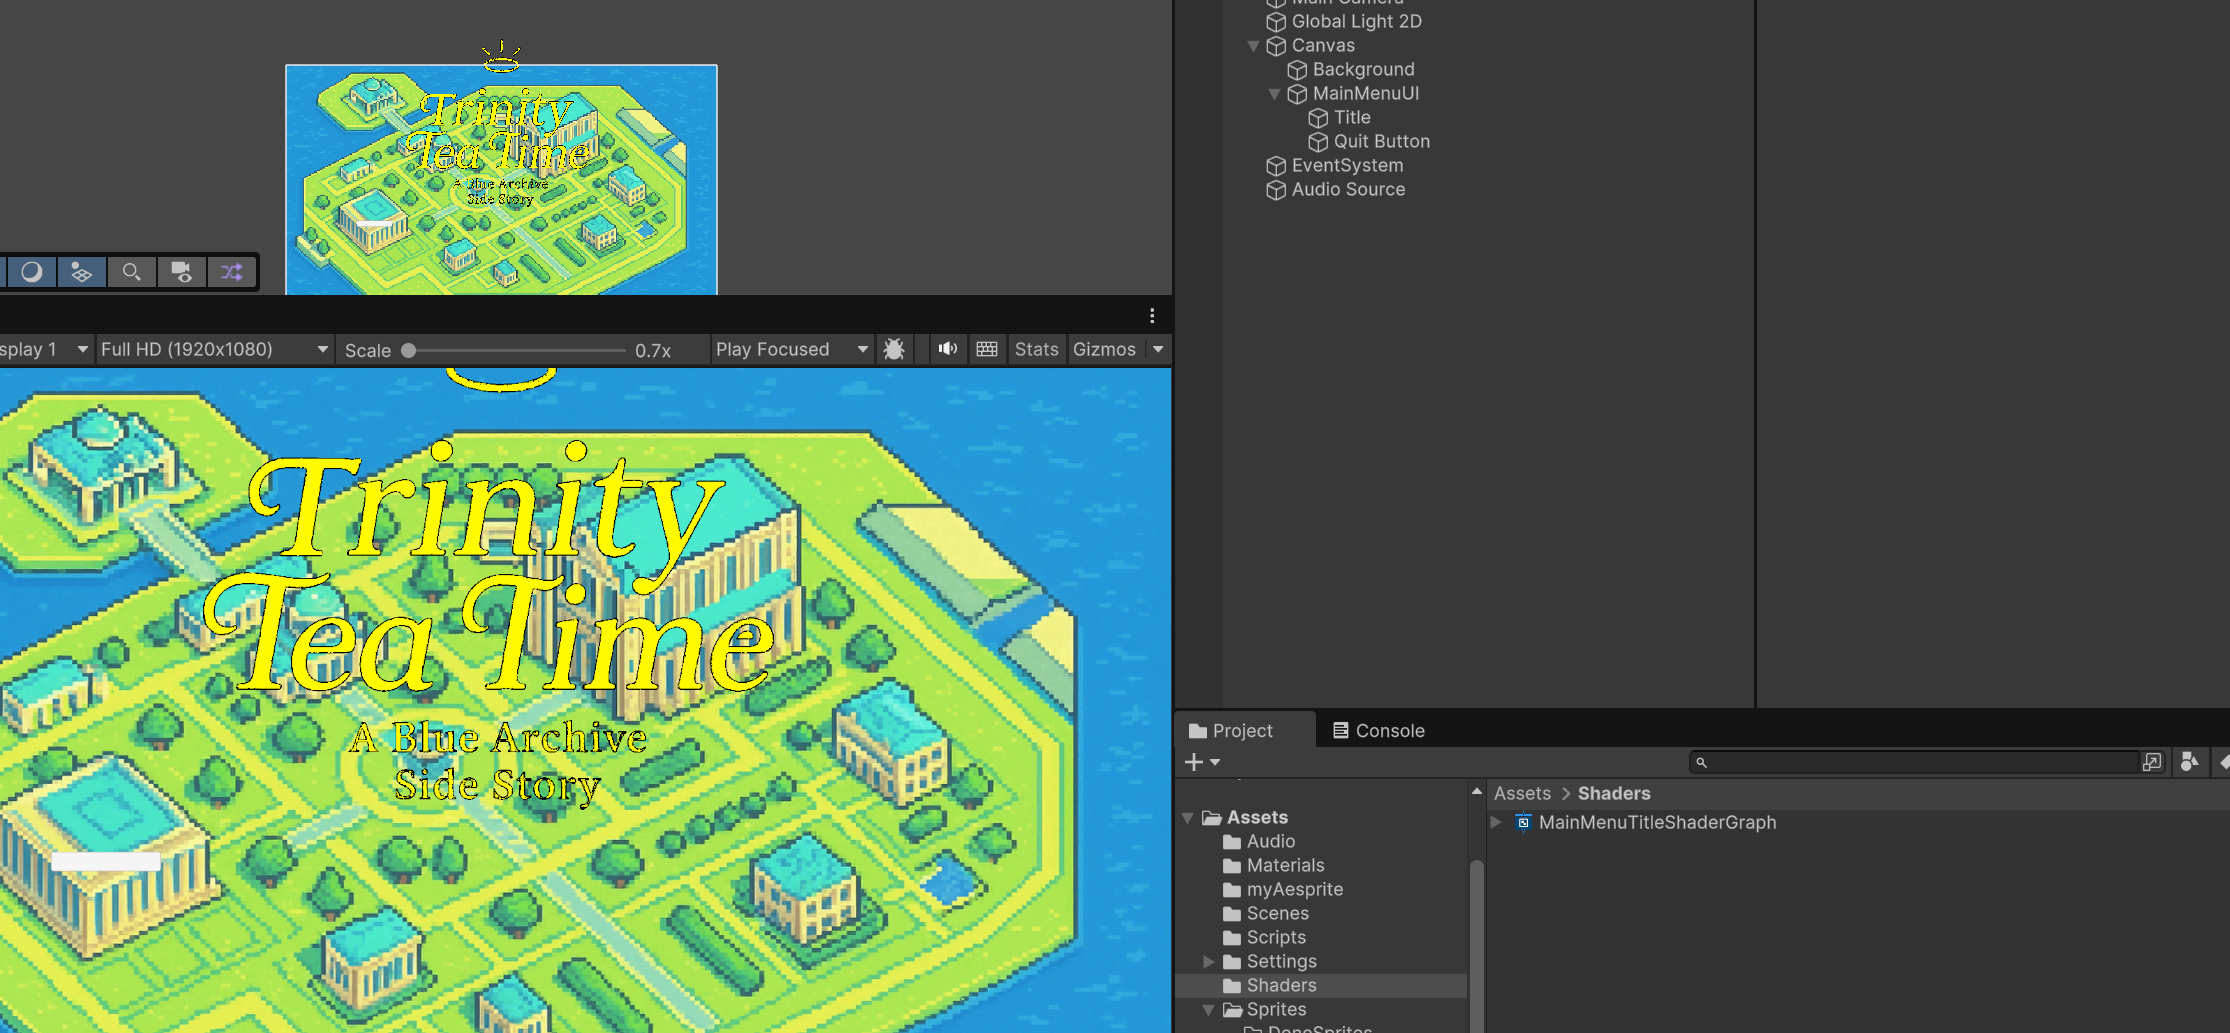
Task: Select the Audio Source object in Hierarchy
Action: (x=1348, y=189)
